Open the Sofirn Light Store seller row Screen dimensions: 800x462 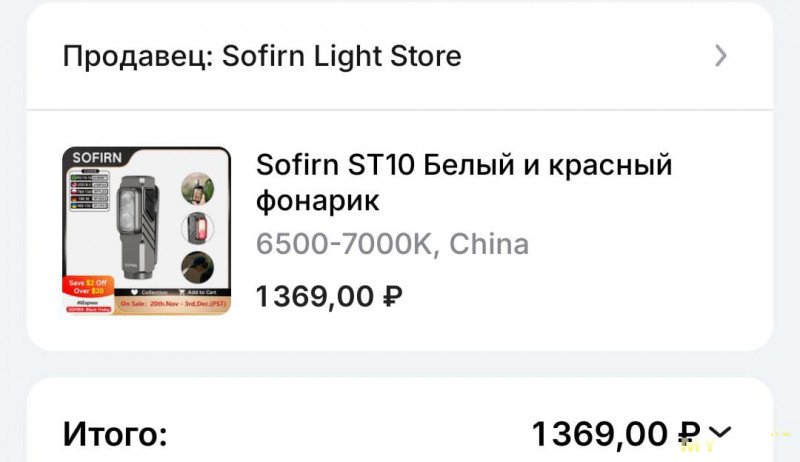pyautogui.click(x=400, y=56)
